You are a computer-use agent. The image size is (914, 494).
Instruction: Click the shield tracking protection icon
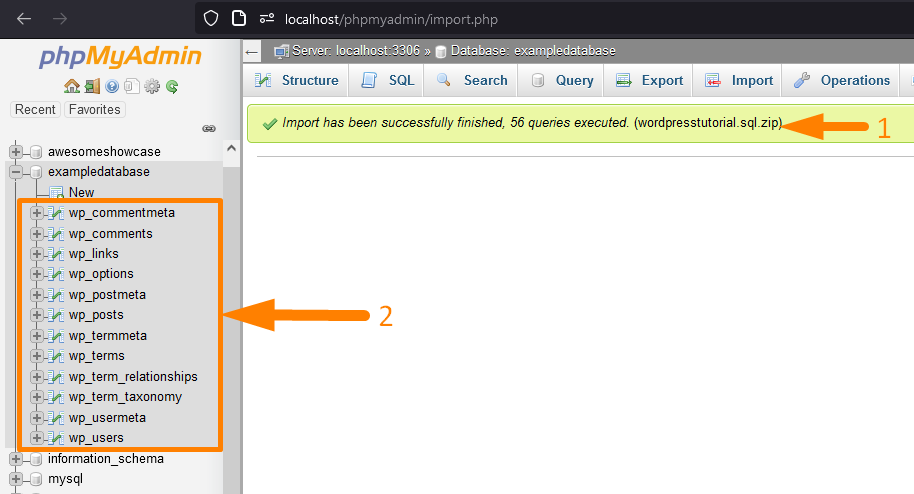tap(211, 19)
